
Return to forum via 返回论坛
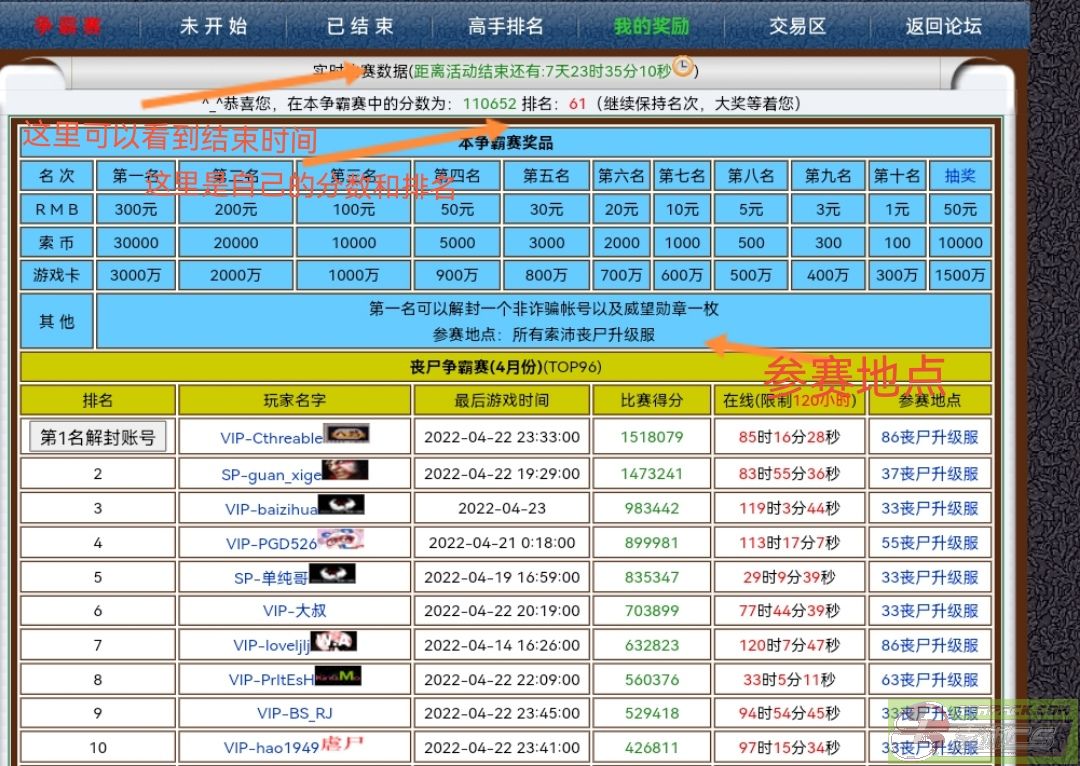coord(943,26)
